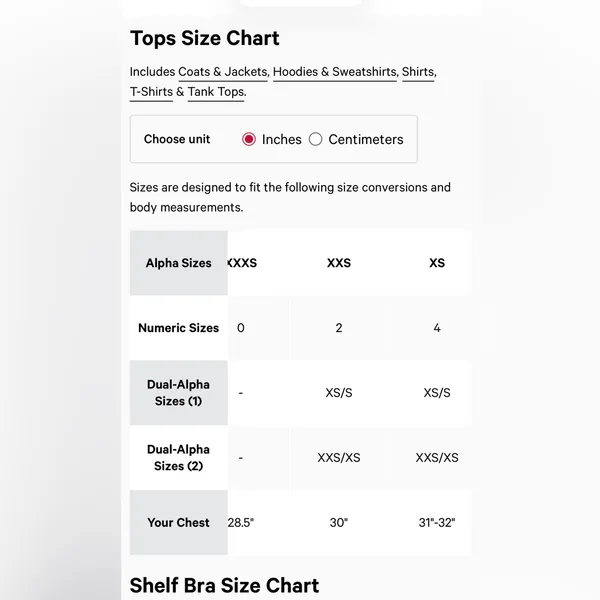The image size is (600, 600).
Task: Select the XS alpha size cell
Action: (x=437, y=263)
